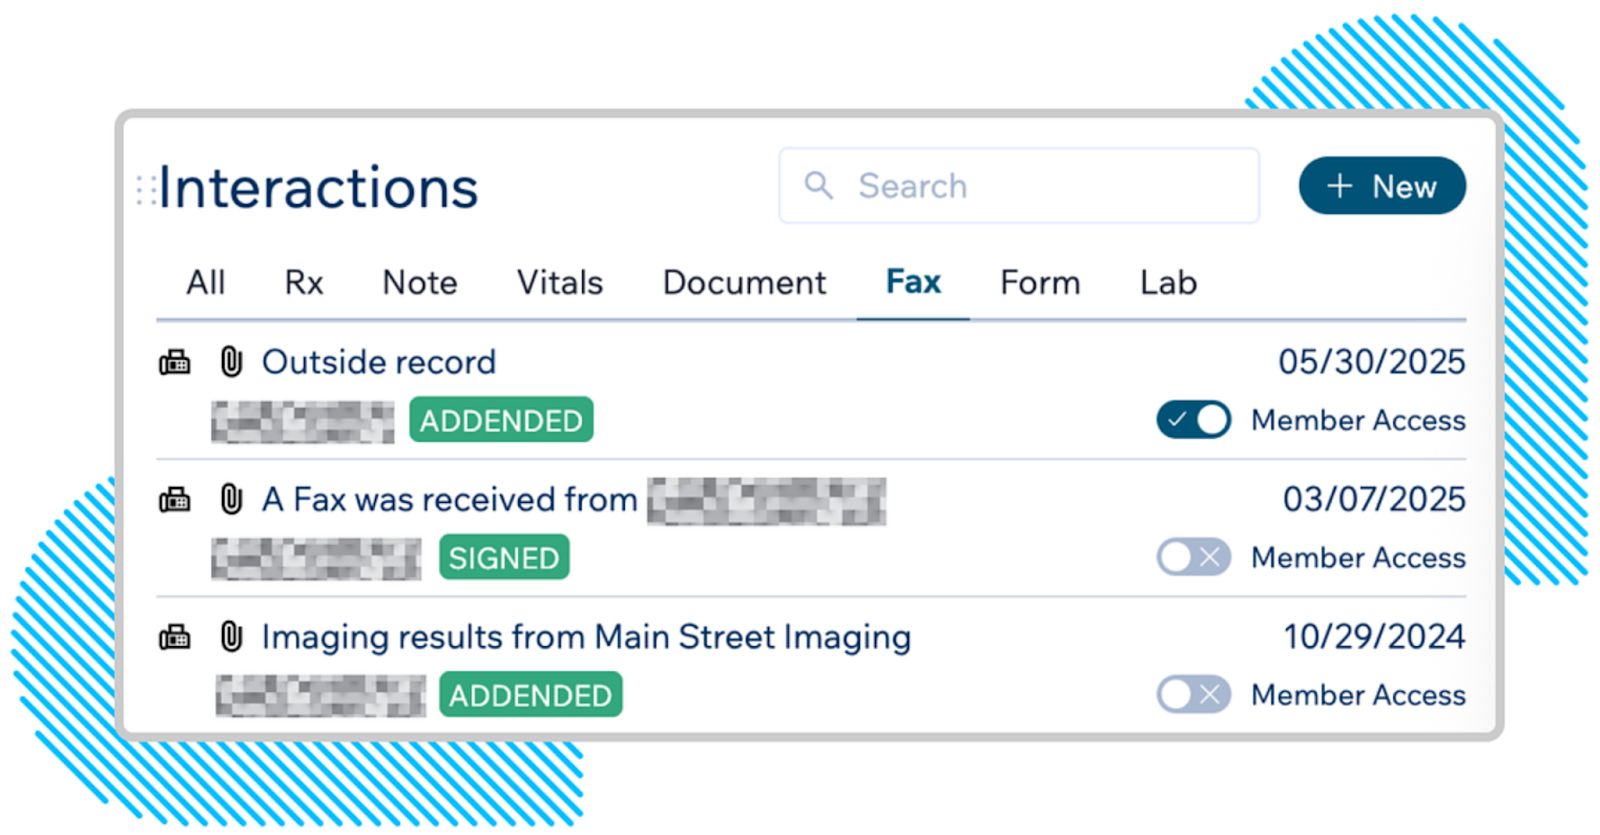This screenshot has height=835, width=1600.
Task: Enable Member Access for the 03/07/2025 fax
Action: [x=1193, y=557]
